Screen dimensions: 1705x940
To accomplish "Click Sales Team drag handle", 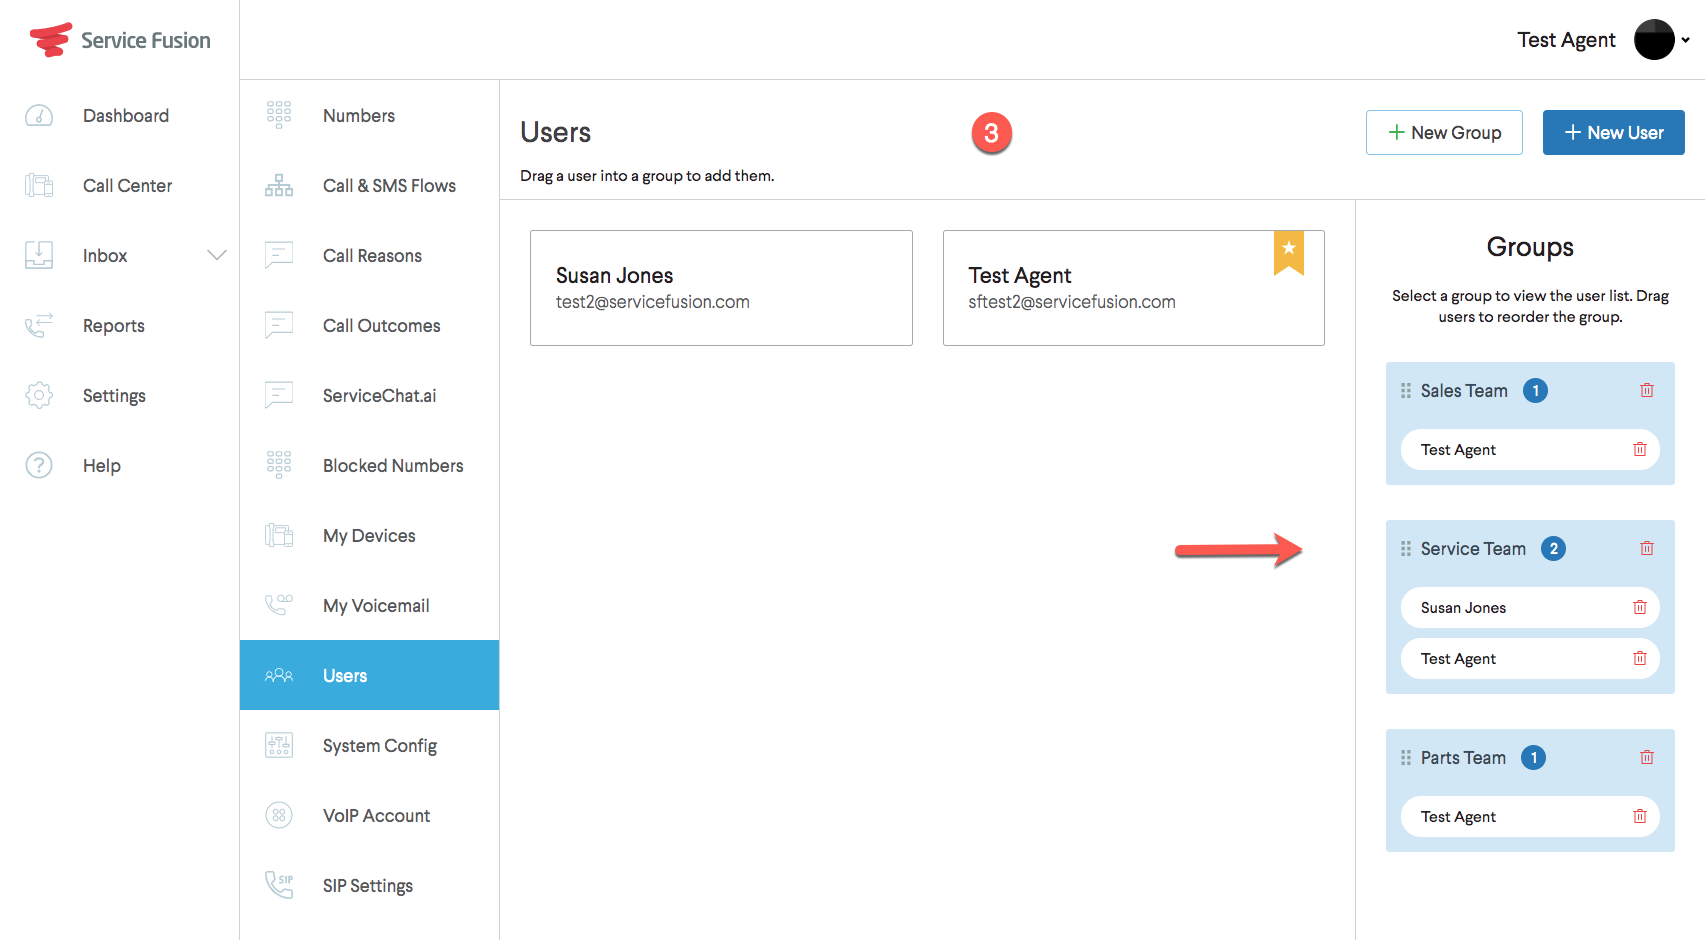I will pyautogui.click(x=1406, y=391).
